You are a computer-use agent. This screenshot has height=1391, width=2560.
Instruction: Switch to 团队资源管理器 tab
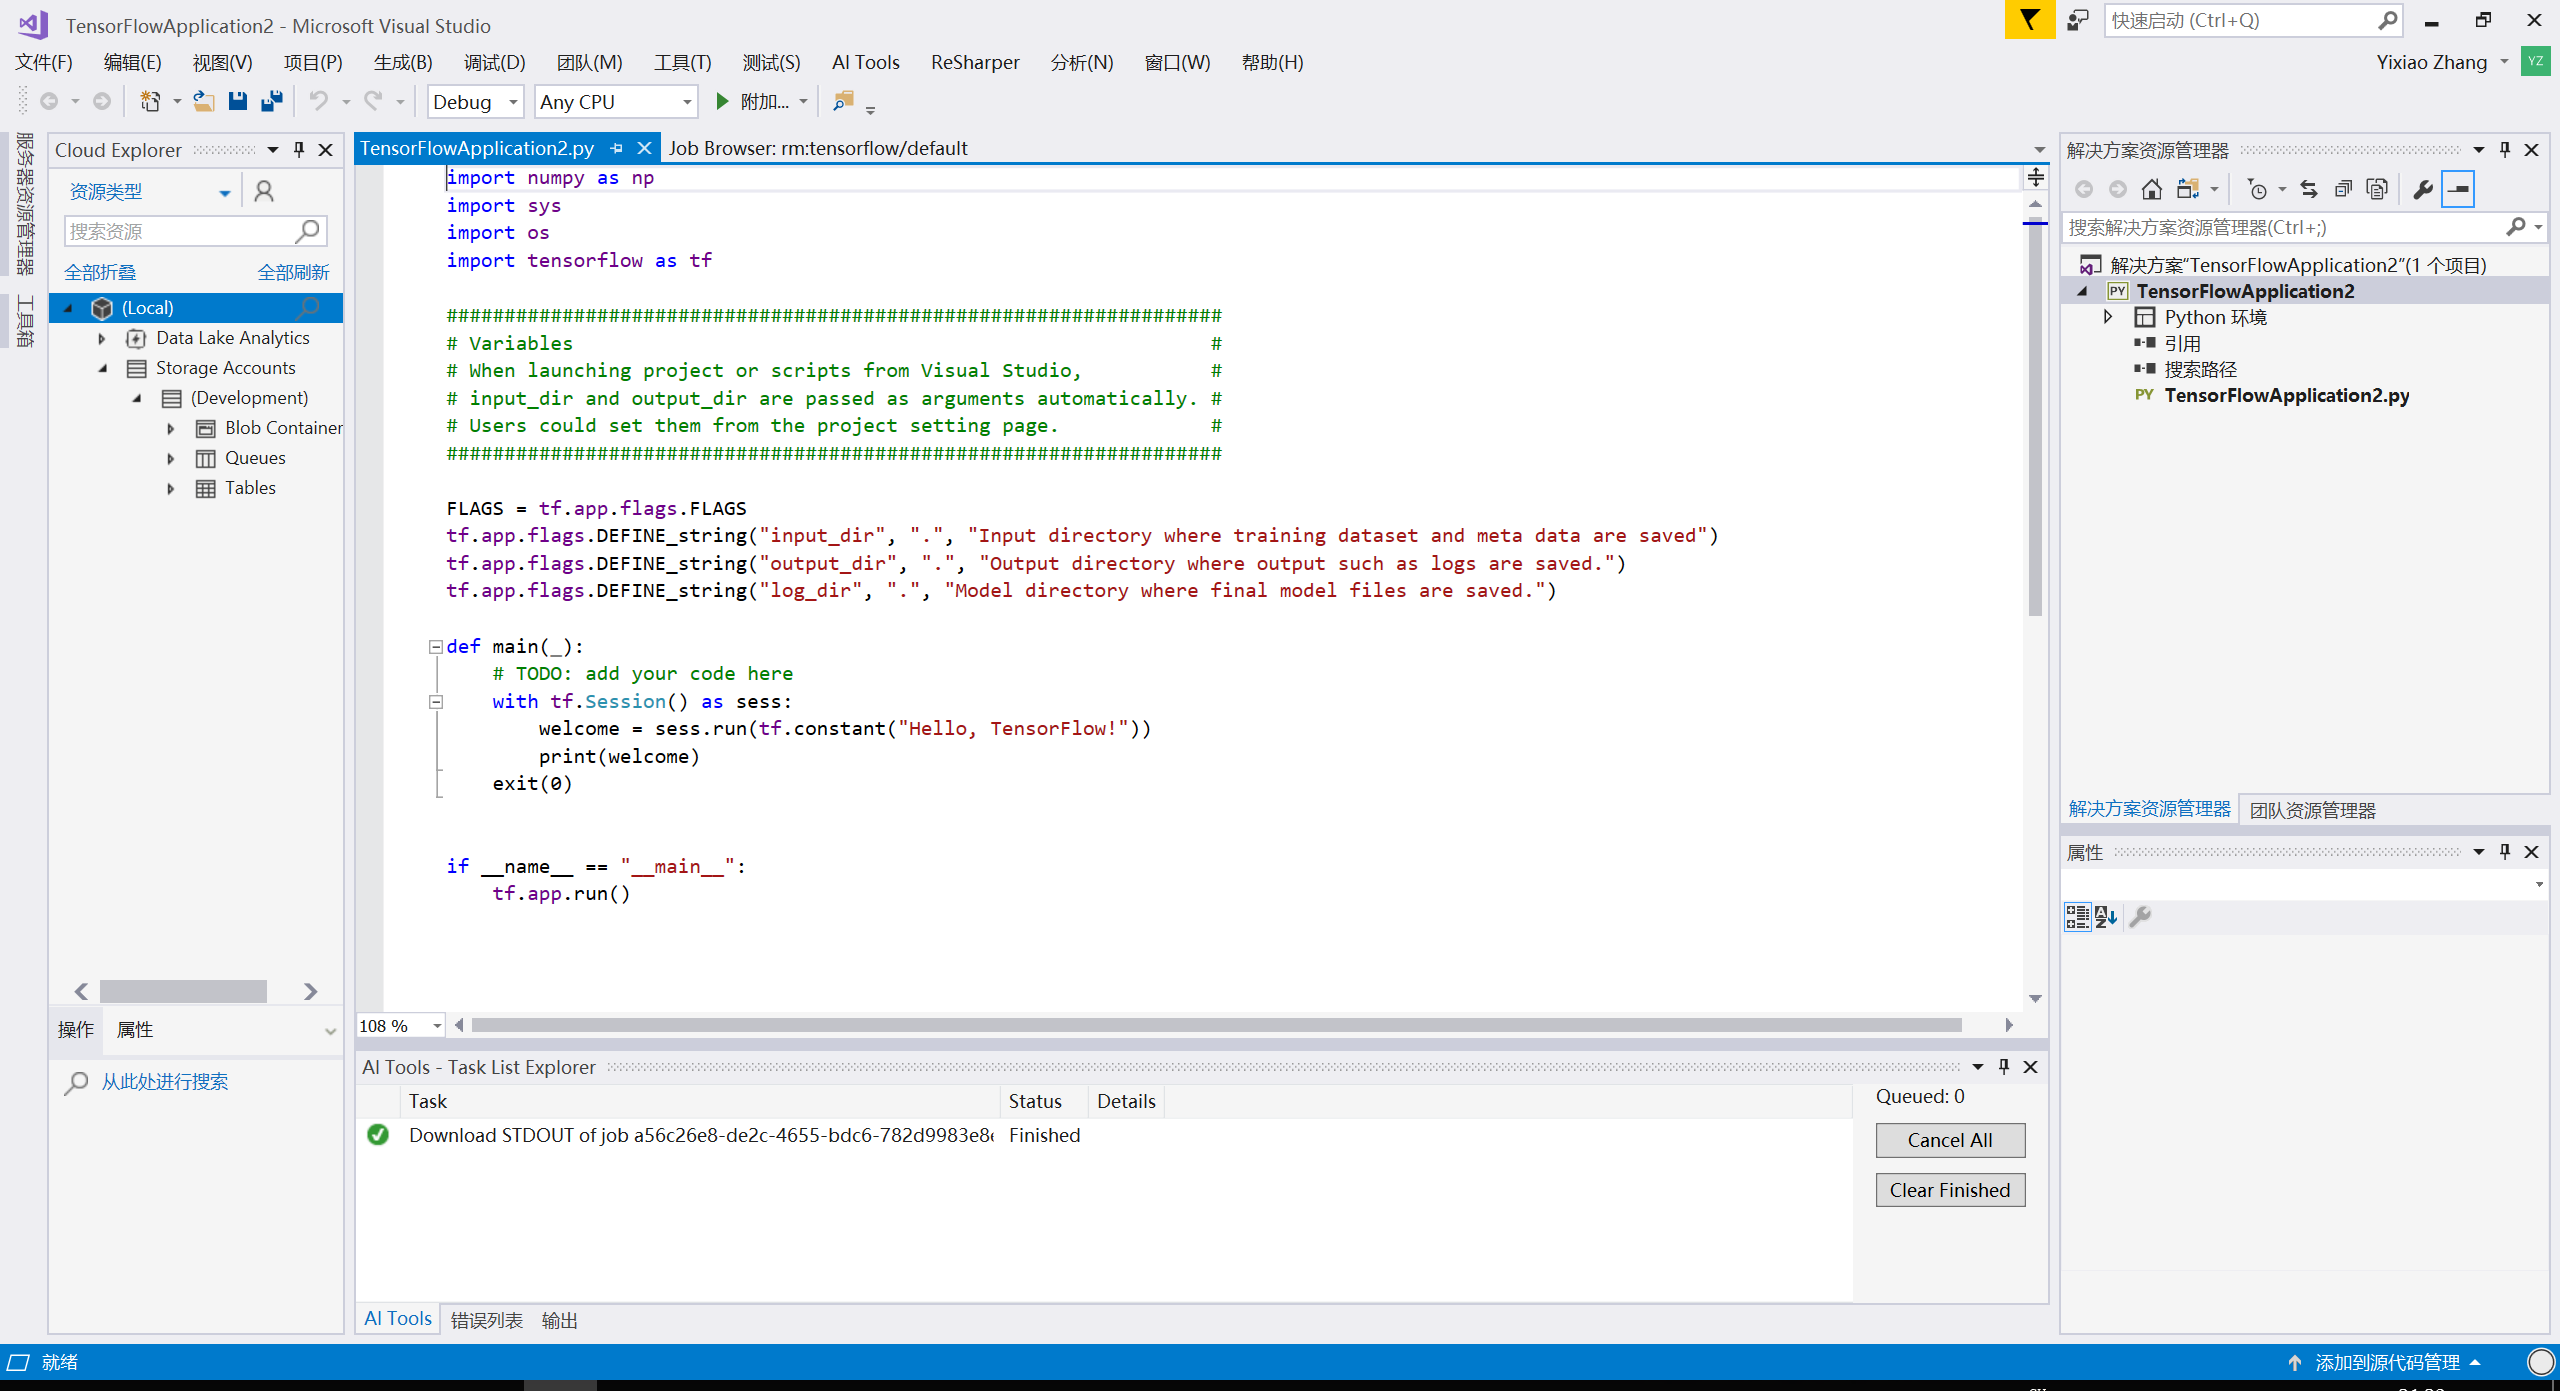2312,810
